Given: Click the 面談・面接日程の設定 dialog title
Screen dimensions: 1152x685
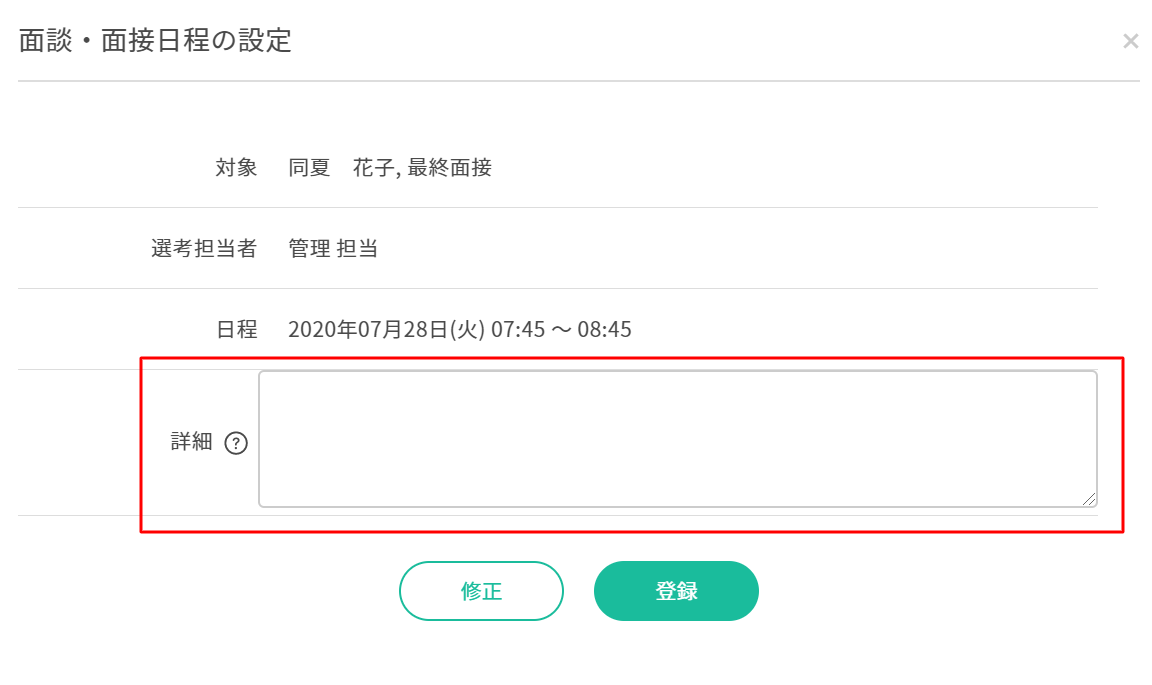Looking at the screenshot, I should (x=155, y=41).
